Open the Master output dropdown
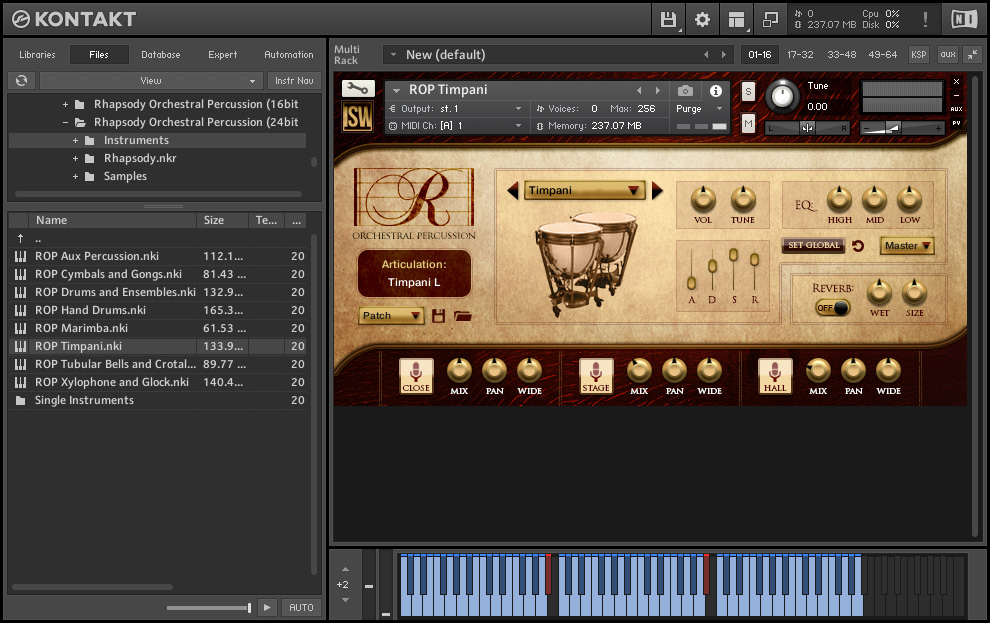Screen dimensions: 990x623 pos(906,245)
